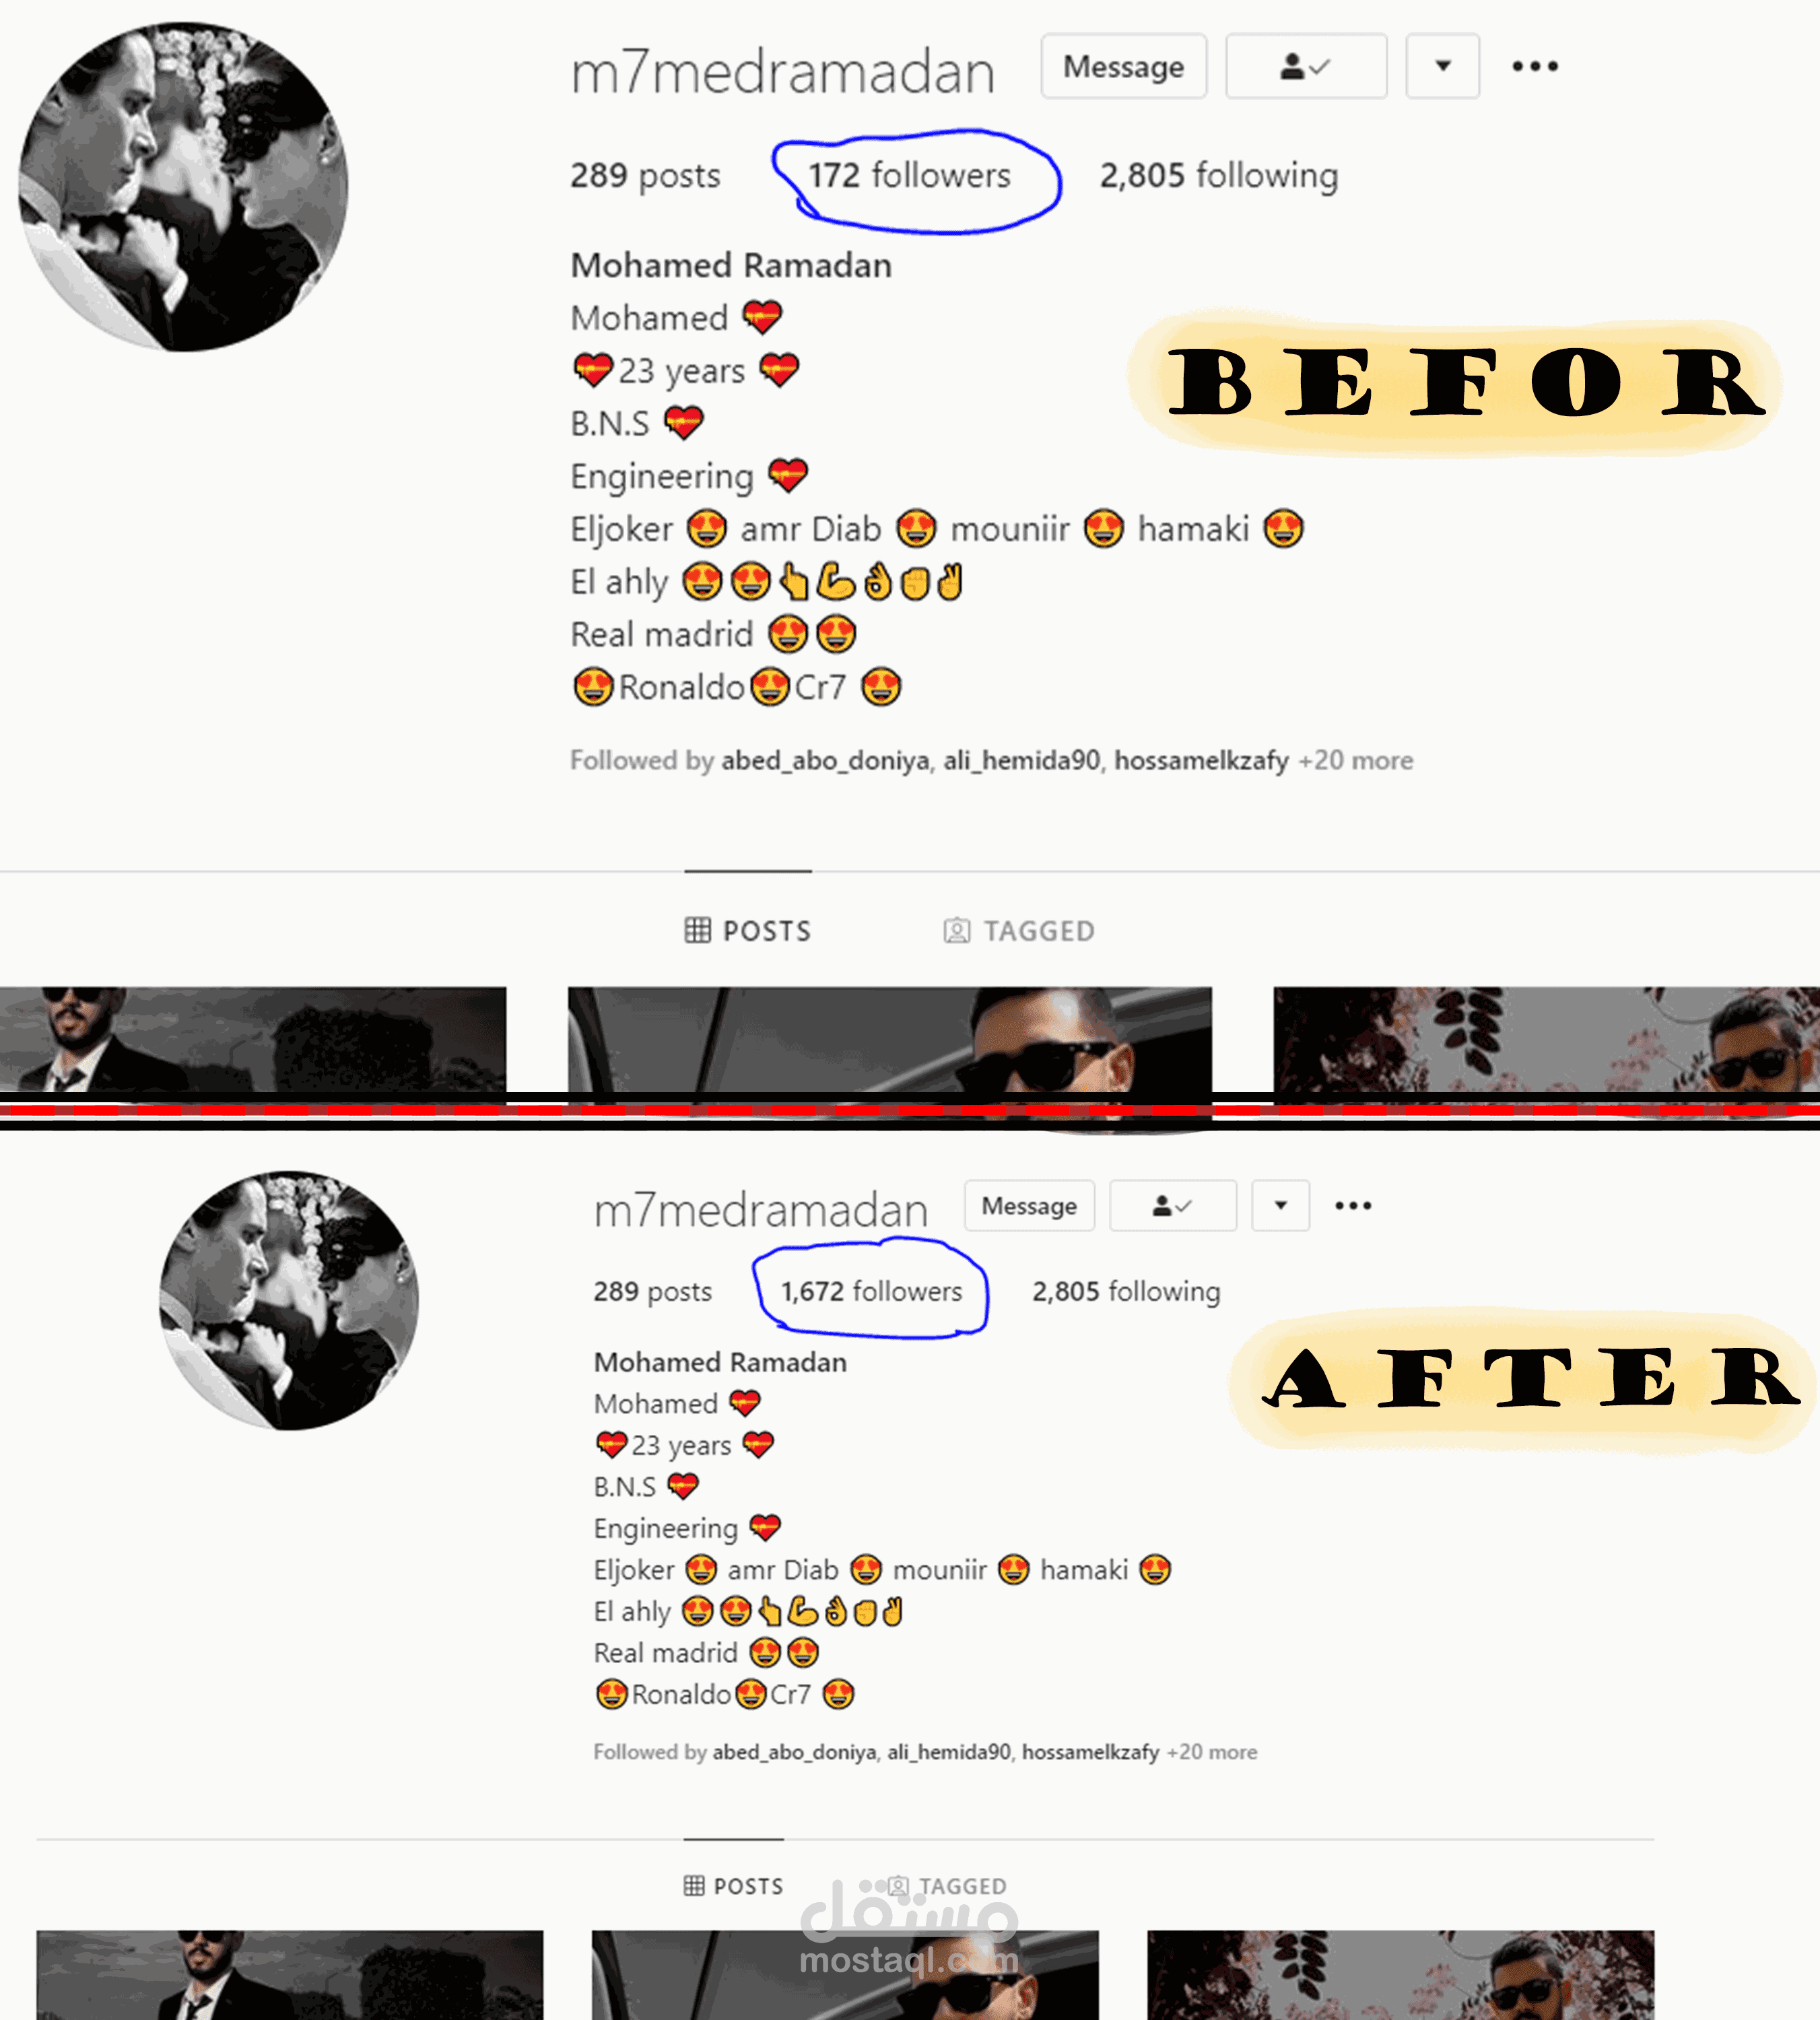Open the 2,805 following list in top profile
The image size is (1820, 2020).
[1219, 176]
